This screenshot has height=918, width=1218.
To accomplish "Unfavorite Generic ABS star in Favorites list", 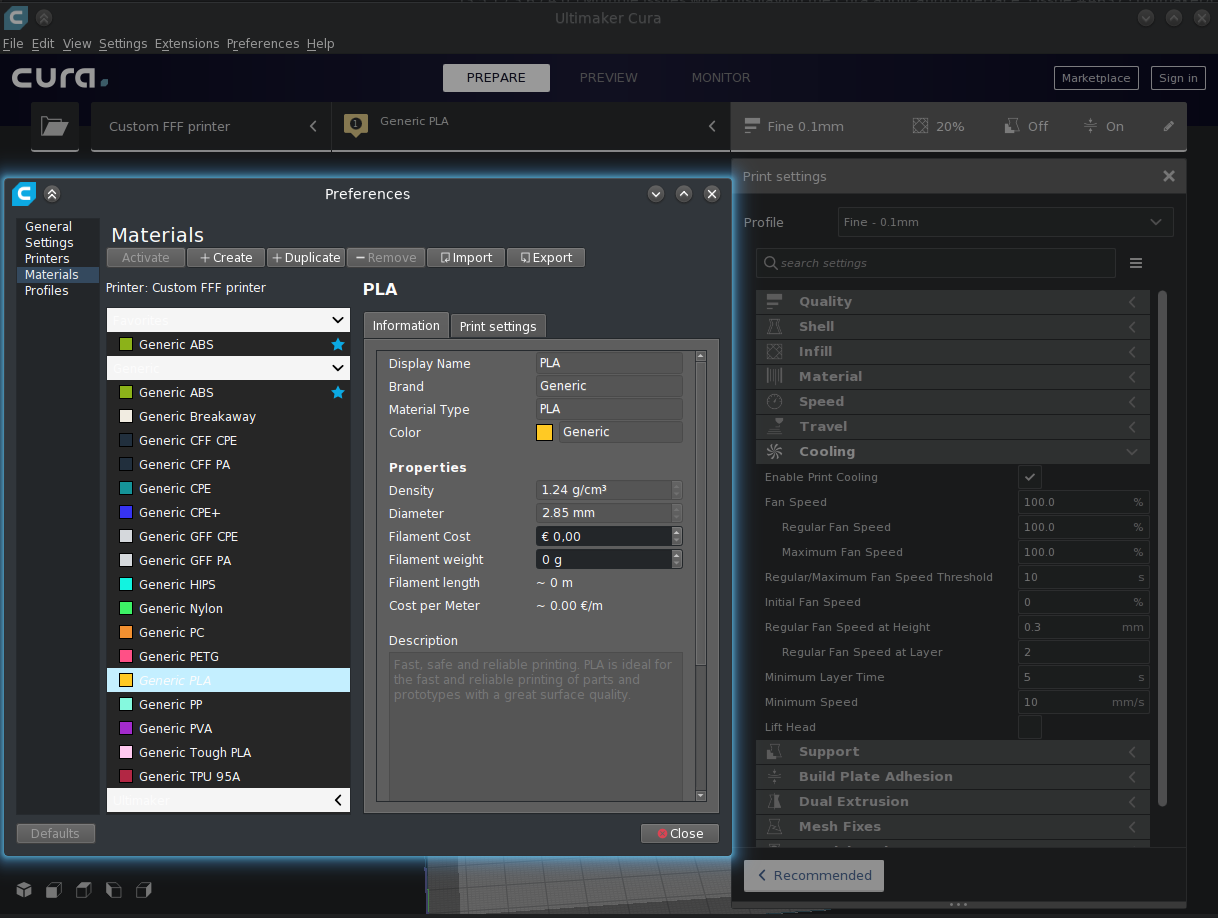I will click(338, 344).
